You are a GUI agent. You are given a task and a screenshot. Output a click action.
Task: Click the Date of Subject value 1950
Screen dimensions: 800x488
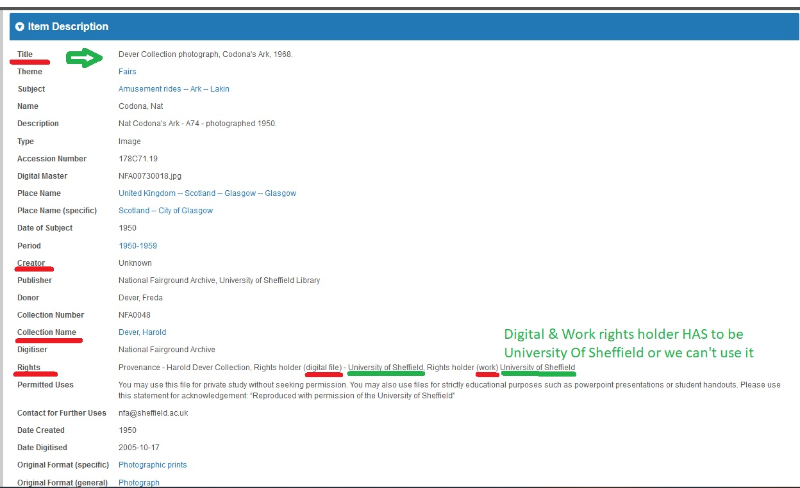pyautogui.click(x=128, y=228)
